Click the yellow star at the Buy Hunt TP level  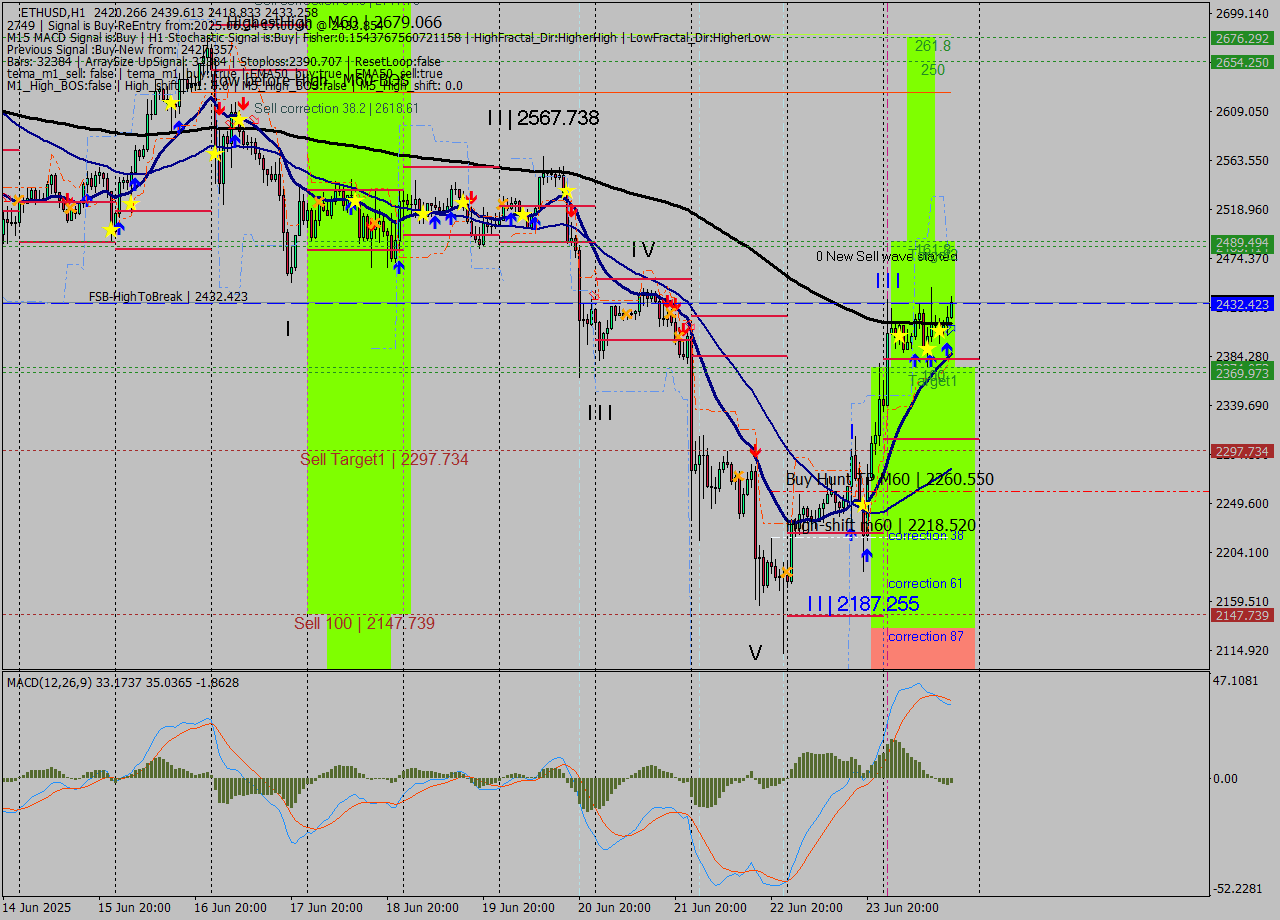863,505
